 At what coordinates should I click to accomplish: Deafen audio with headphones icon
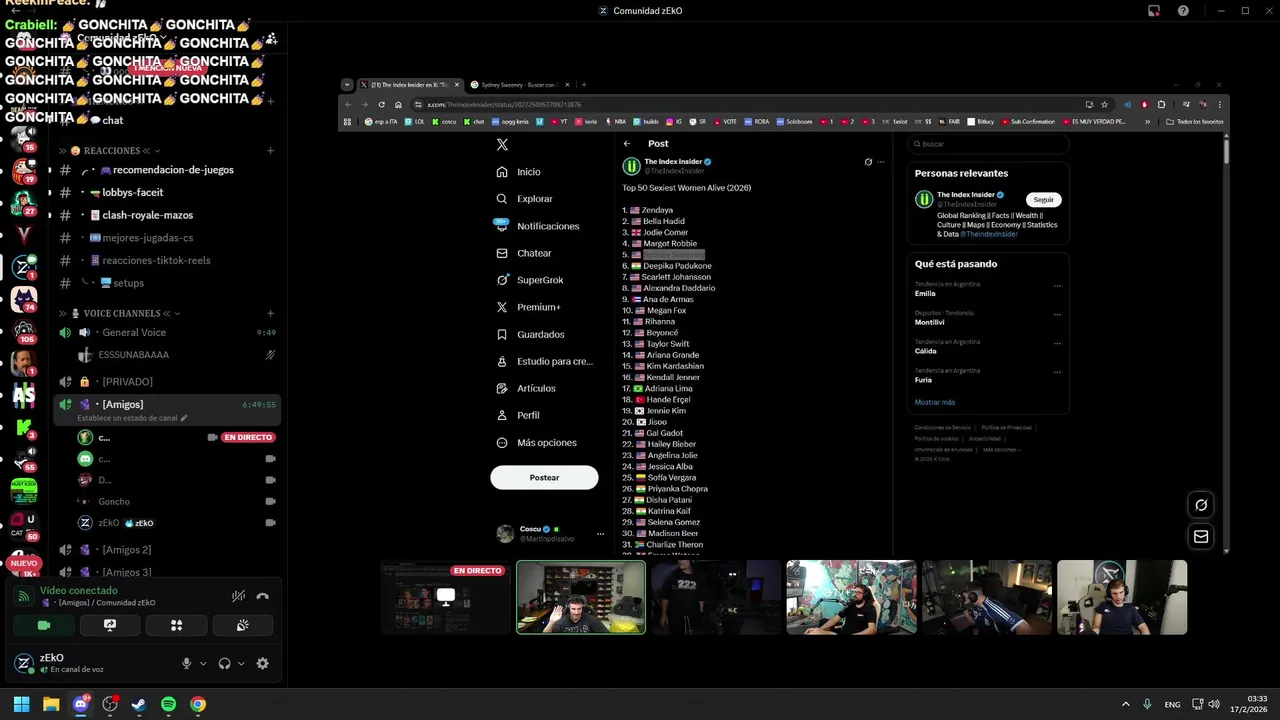pos(225,663)
